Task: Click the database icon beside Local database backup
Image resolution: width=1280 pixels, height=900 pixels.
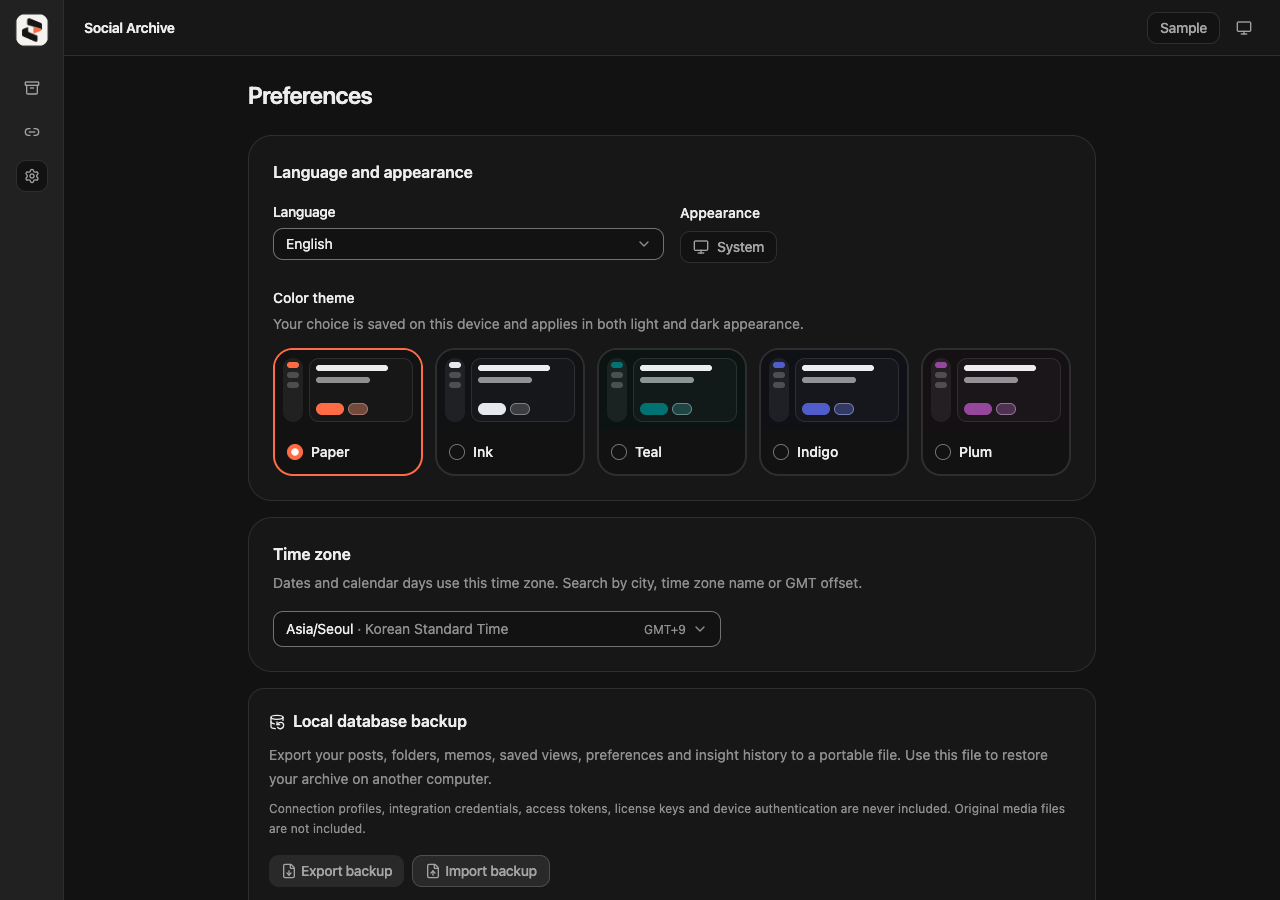Action: click(277, 722)
